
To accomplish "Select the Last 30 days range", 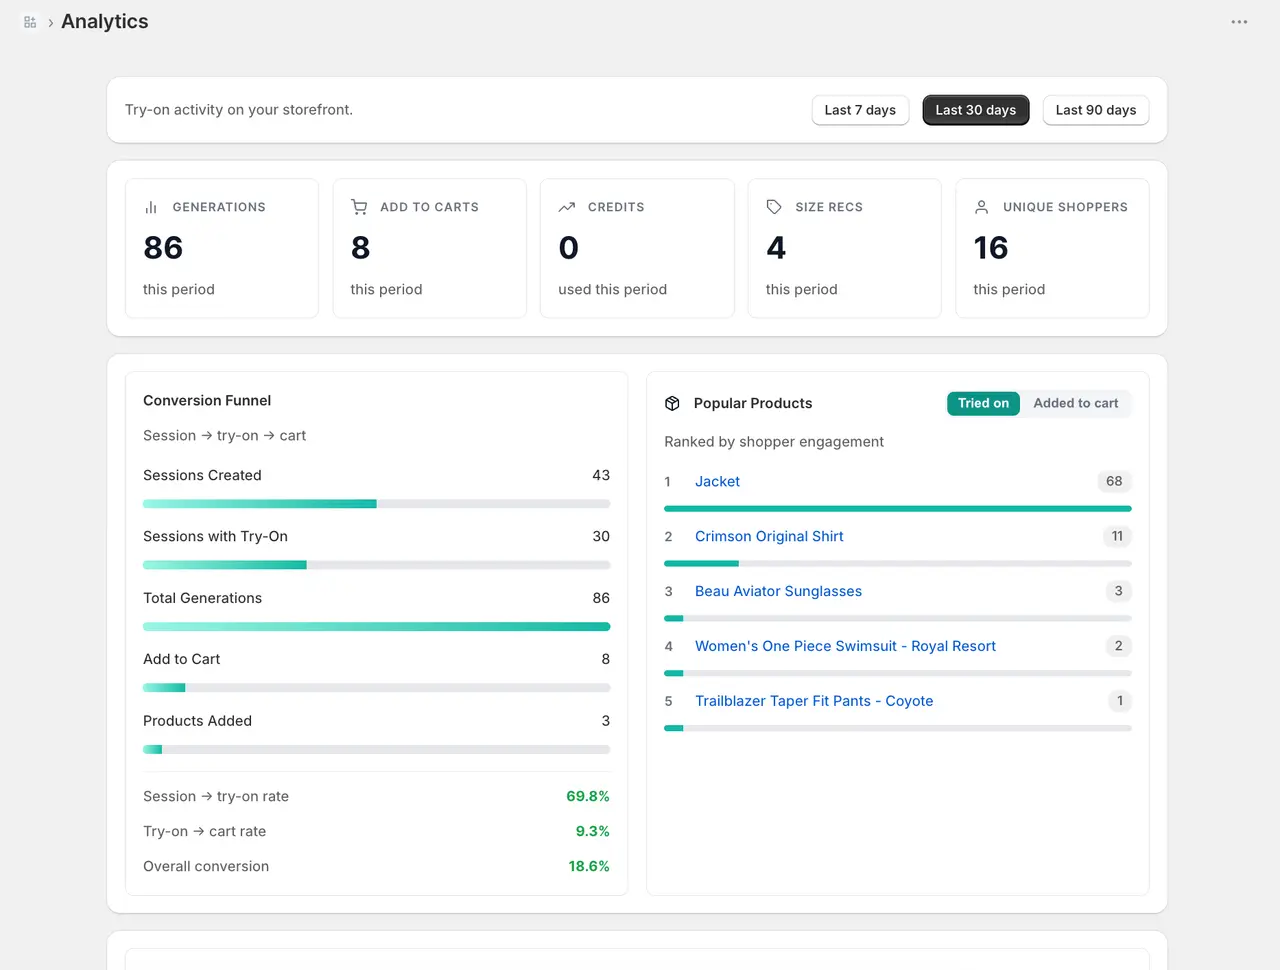I will [976, 110].
